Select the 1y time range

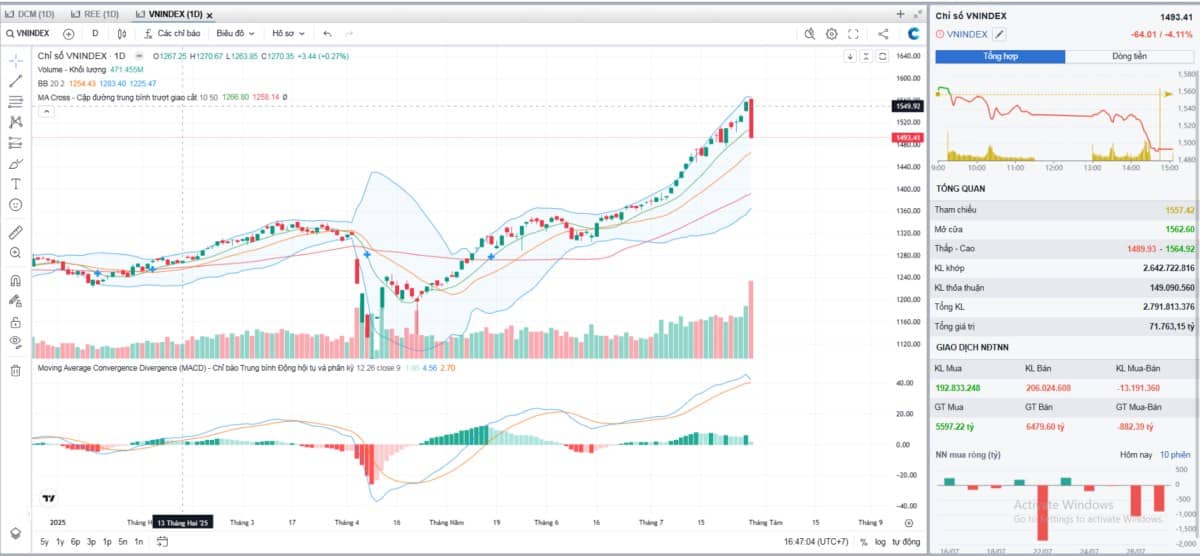pos(60,541)
